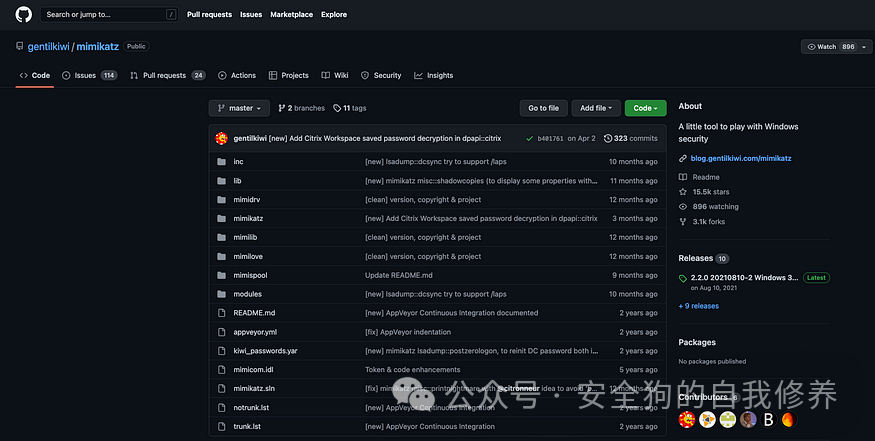
Task: Open the 323 commits history link
Action: tap(631, 138)
